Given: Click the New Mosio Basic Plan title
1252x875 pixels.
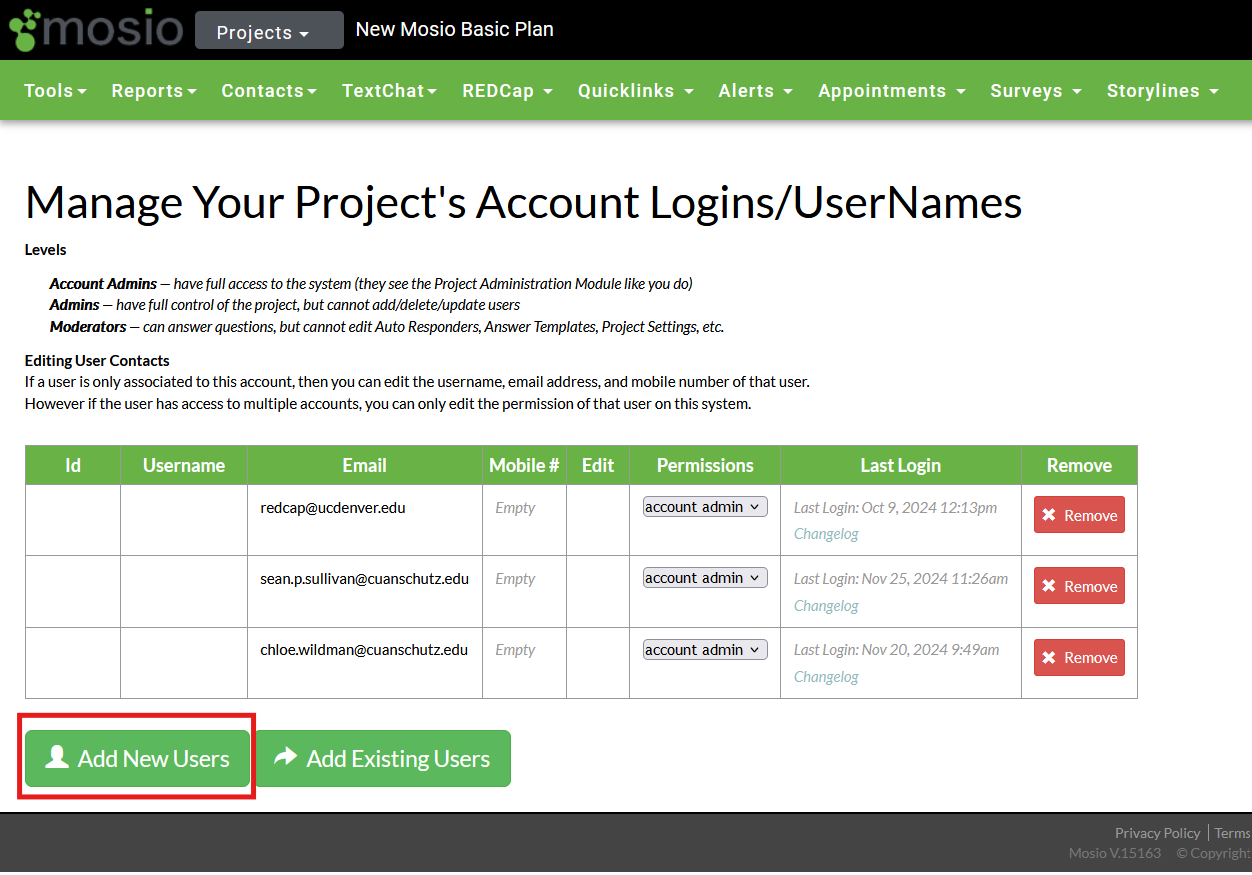Looking at the screenshot, I should point(455,30).
